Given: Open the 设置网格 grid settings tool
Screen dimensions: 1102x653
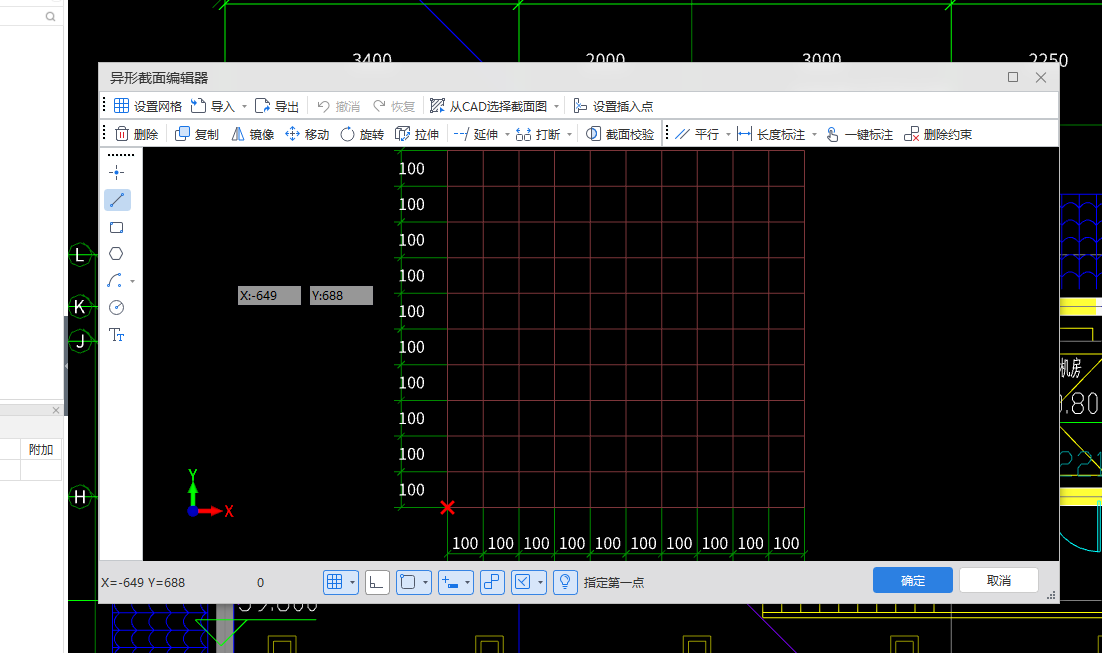Looking at the screenshot, I should click(x=148, y=106).
